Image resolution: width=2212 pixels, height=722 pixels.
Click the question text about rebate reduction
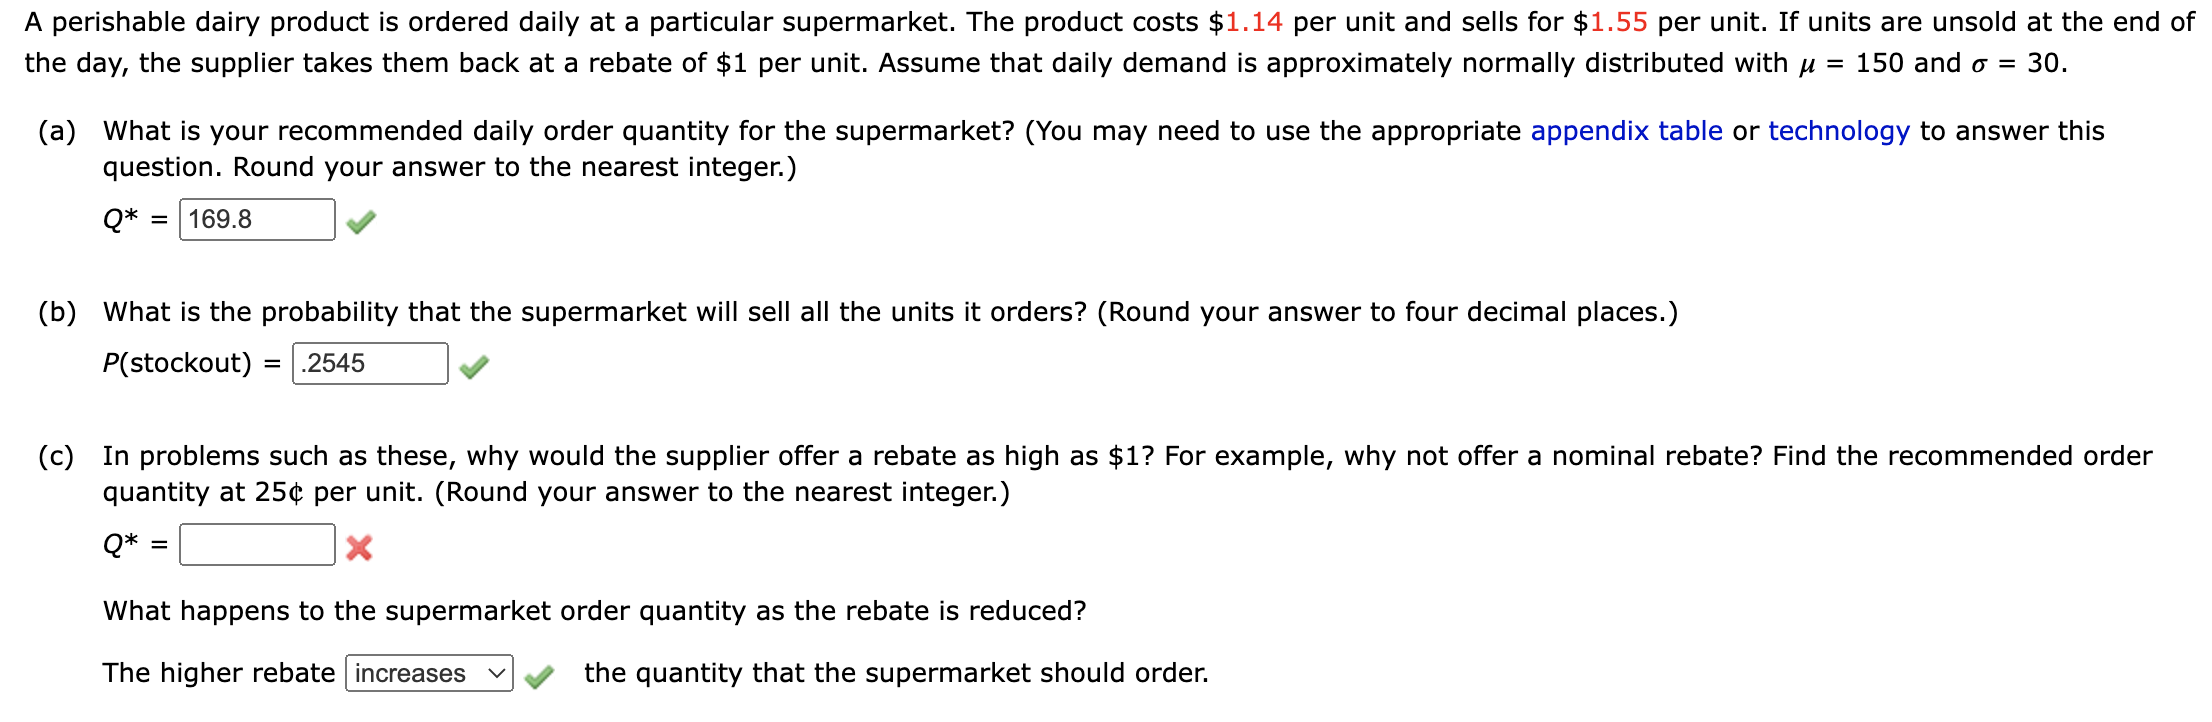[593, 609]
